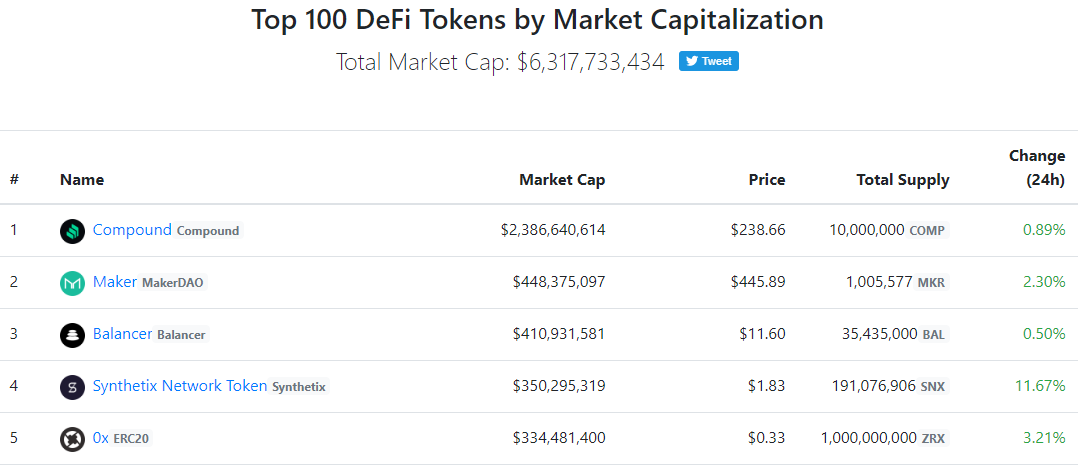1082x468 pixels.
Task: Sort by Total Supply column header
Action: (x=902, y=180)
